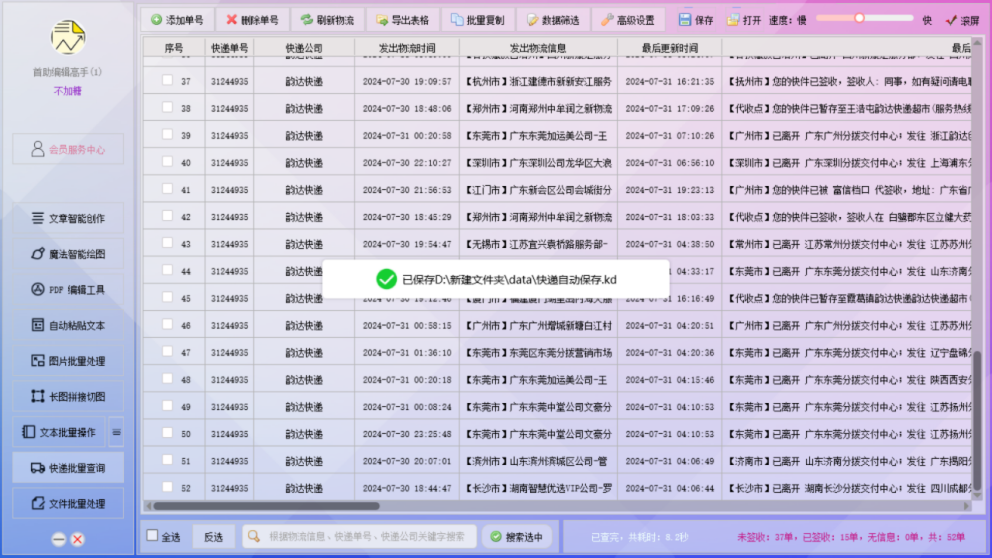Tick the checkbox for row 50

[x=167, y=433]
